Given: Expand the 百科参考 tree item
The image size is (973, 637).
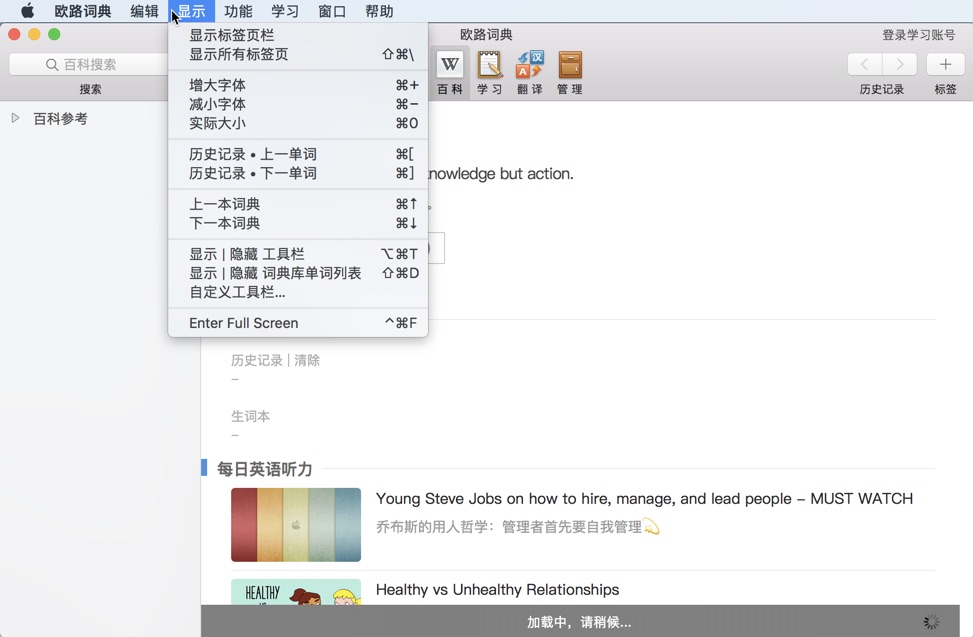Looking at the screenshot, I should [16, 118].
